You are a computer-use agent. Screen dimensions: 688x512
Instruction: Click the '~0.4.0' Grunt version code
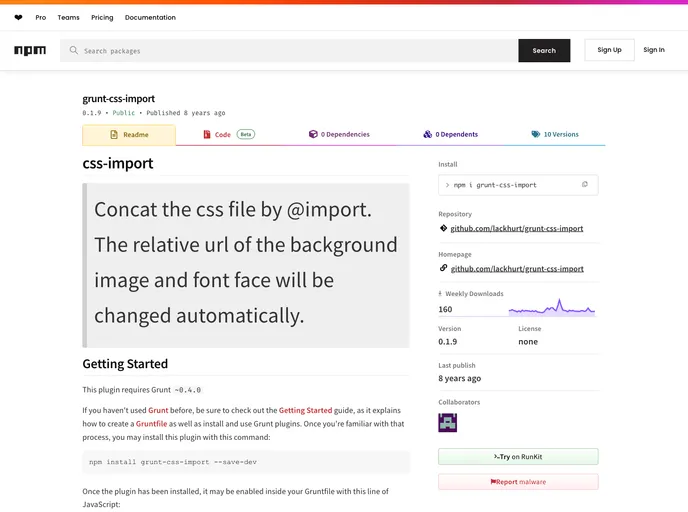(188, 390)
